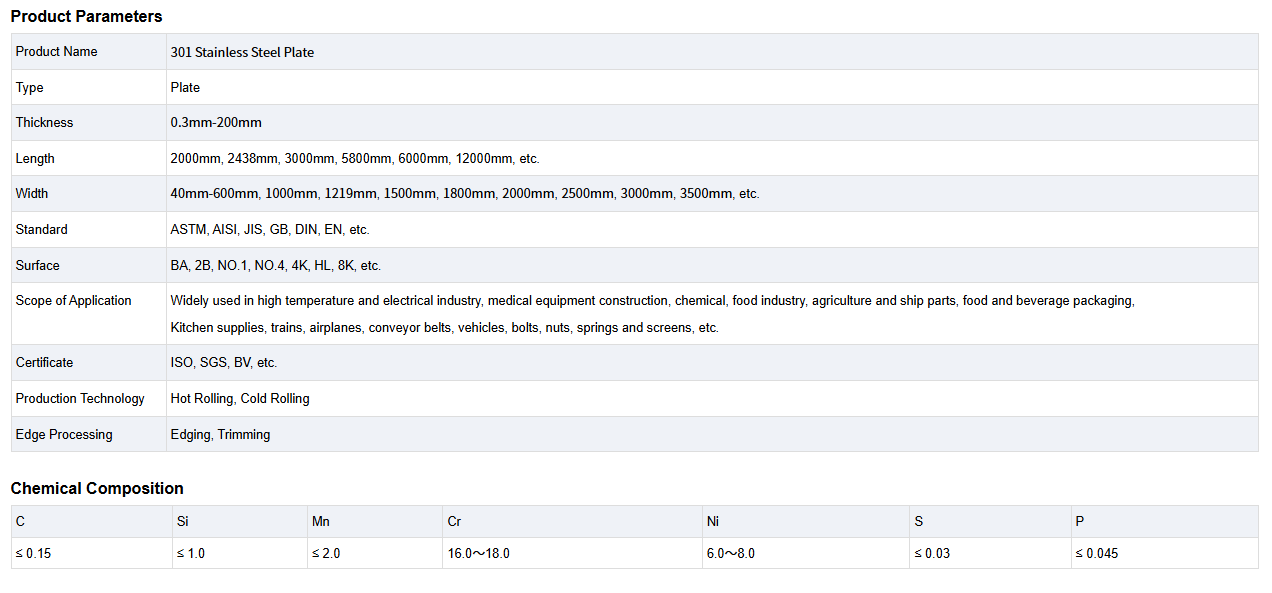Click the Thickness row label
This screenshot has height=593, width=1272.
(x=44, y=122)
